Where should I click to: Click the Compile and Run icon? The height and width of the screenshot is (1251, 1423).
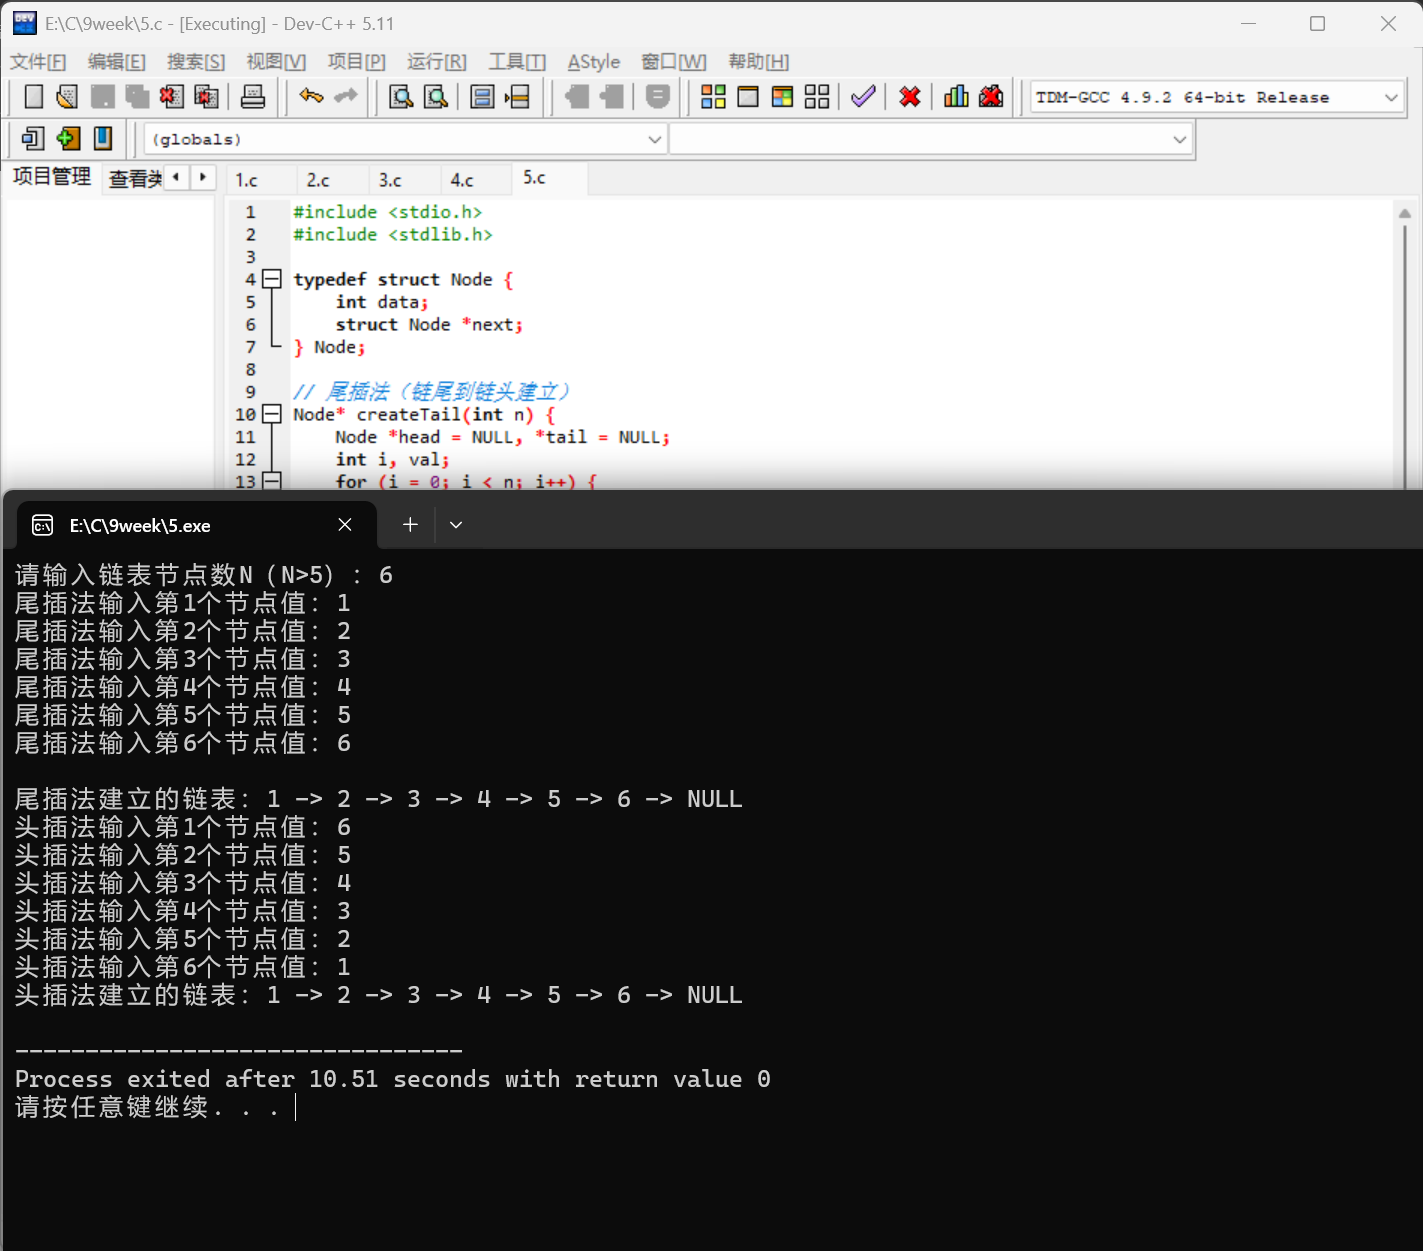click(782, 97)
